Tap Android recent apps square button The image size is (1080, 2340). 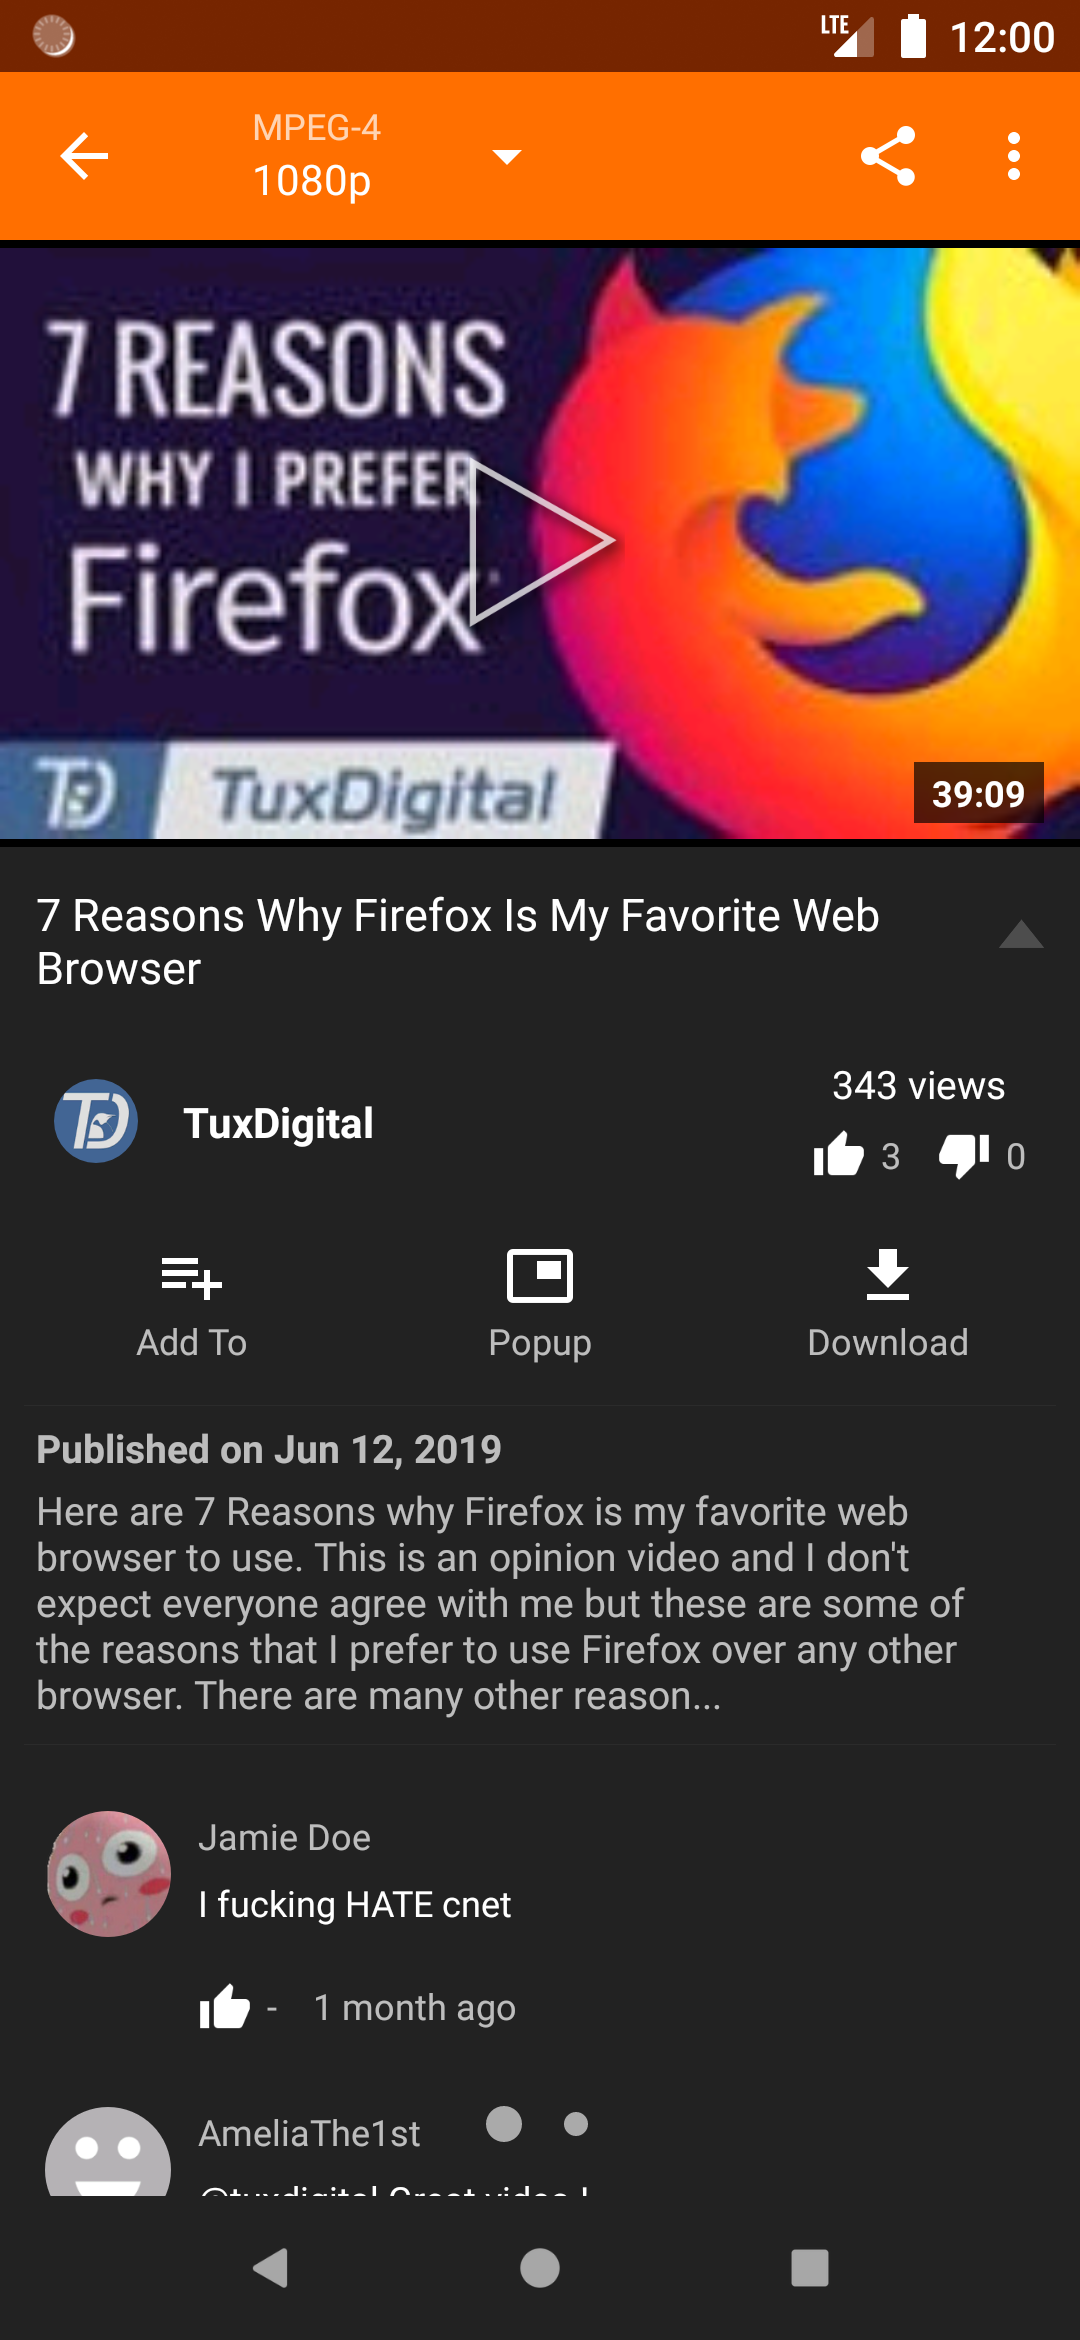810,2268
